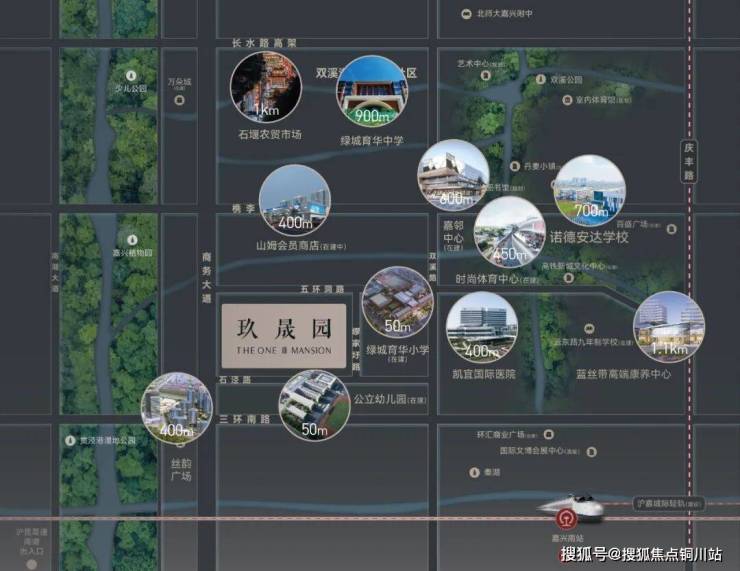Click the 蓝丝带高端康养中心 caption
Image resolution: width=740 pixels, height=571 pixels.
pyautogui.click(x=623, y=374)
